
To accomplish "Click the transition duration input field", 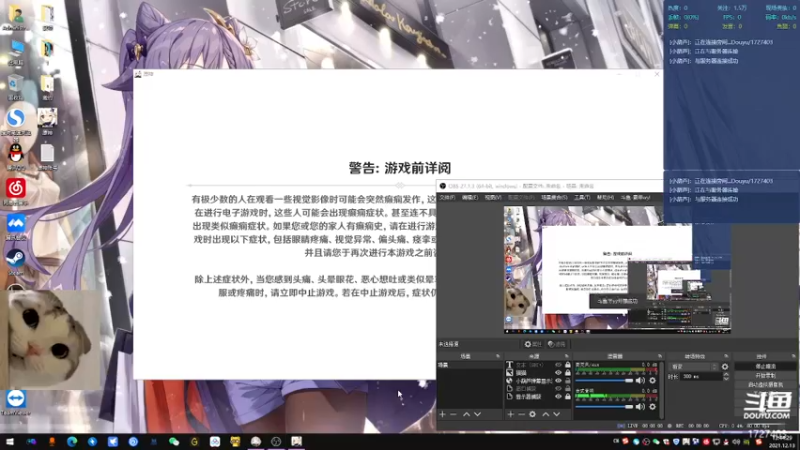I will click(702, 377).
